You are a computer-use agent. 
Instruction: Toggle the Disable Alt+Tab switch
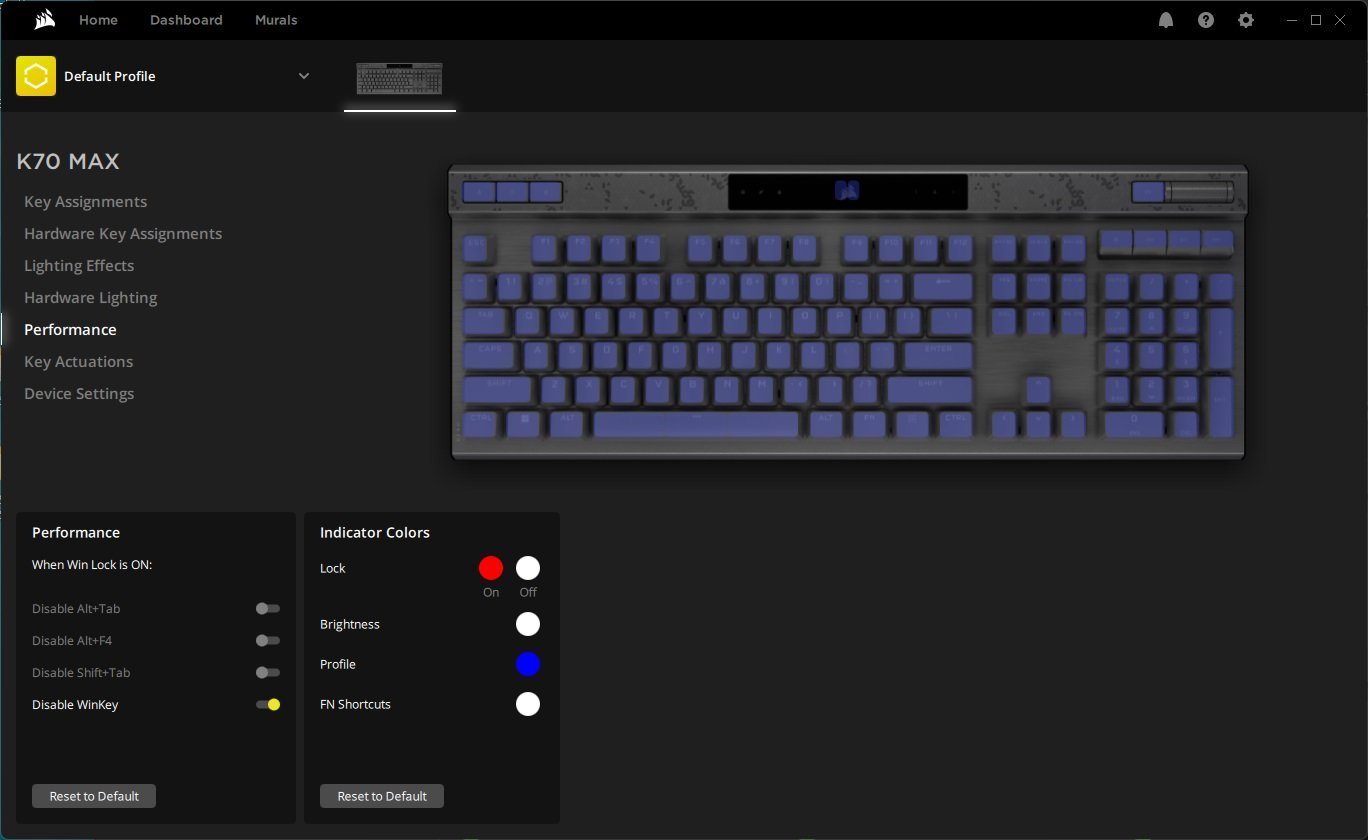pyautogui.click(x=267, y=608)
